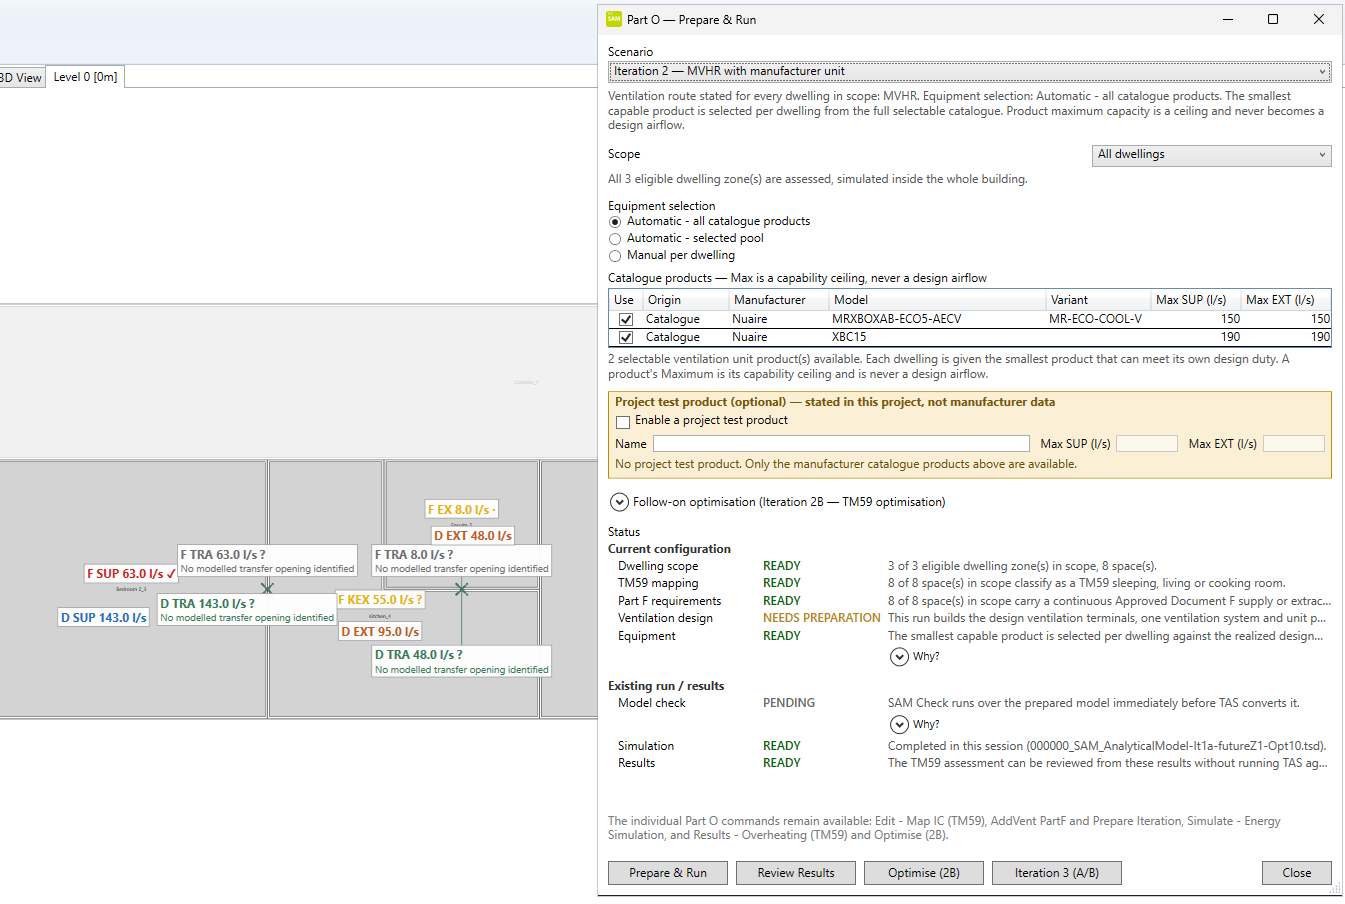The height and width of the screenshot is (904, 1345).
Task: Click the Max EXT (l/s) input field
Action: tap(1294, 444)
